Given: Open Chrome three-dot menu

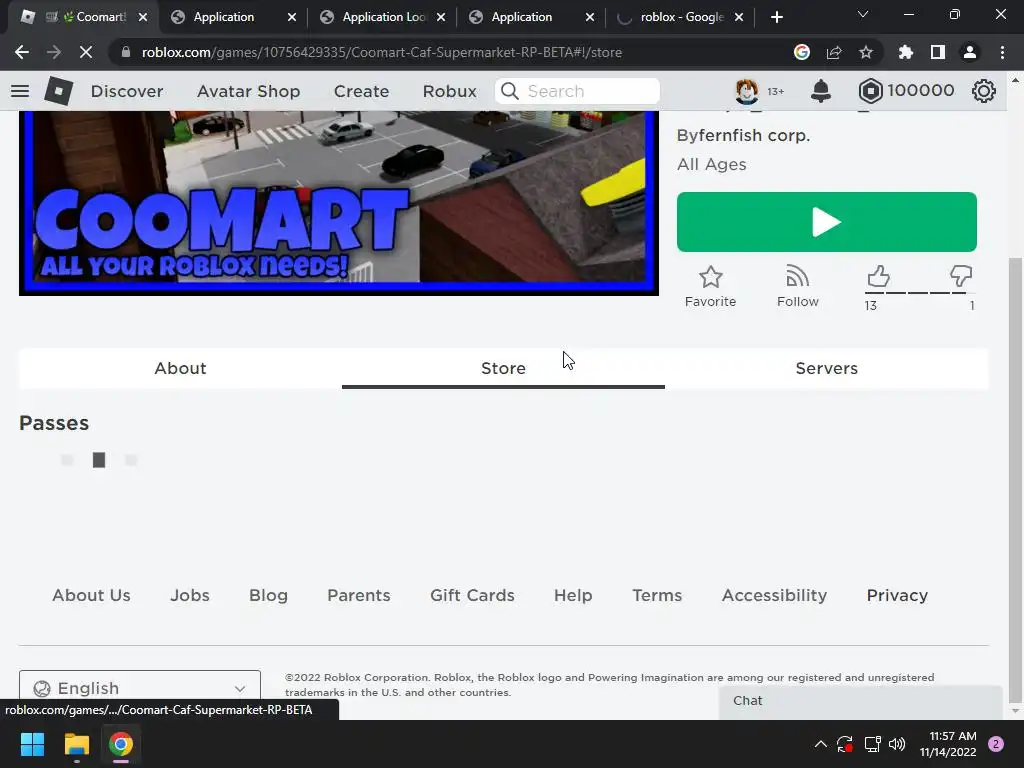Looking at the screenshot, I should [1002, 52].
